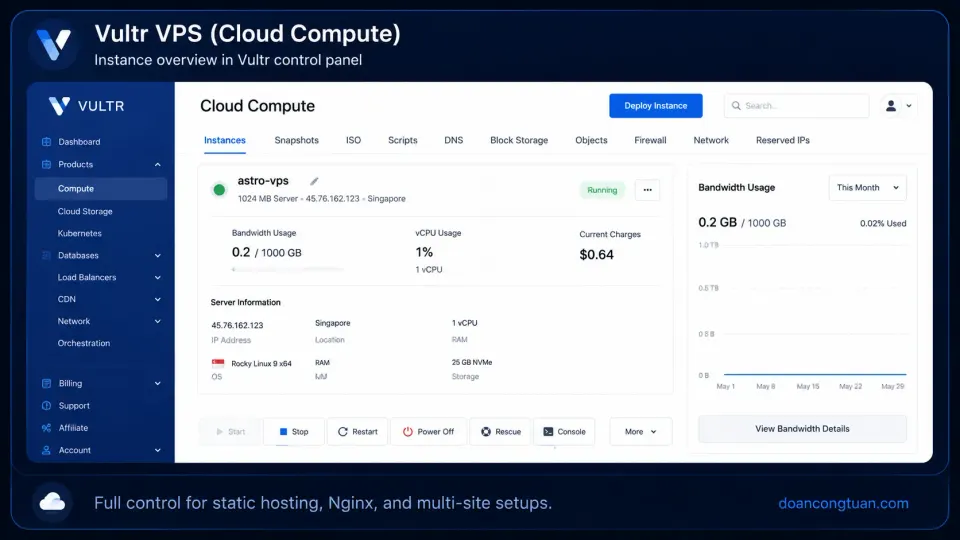Expand the Network sidebar chevron
Screen dimensions: 960x540
click(x=157, y=321)
